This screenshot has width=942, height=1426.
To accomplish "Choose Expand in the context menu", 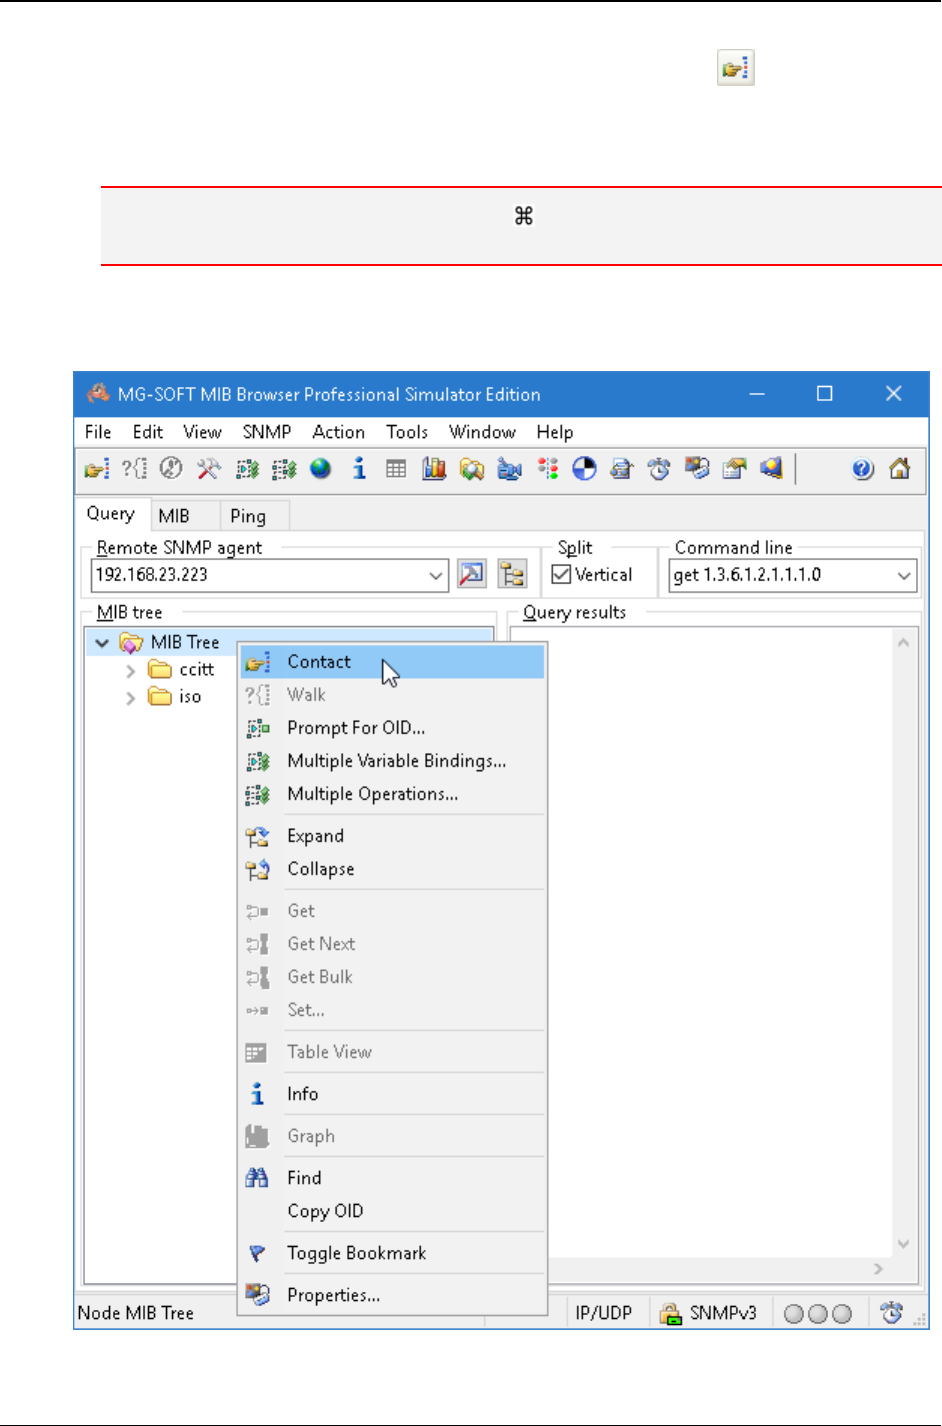I will click(392, 836).
